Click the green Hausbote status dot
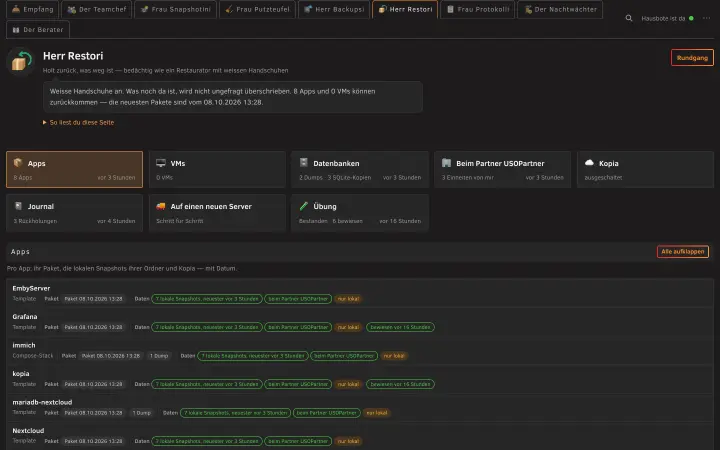This screenshot has height=450, width=720. tap(691, 18)
